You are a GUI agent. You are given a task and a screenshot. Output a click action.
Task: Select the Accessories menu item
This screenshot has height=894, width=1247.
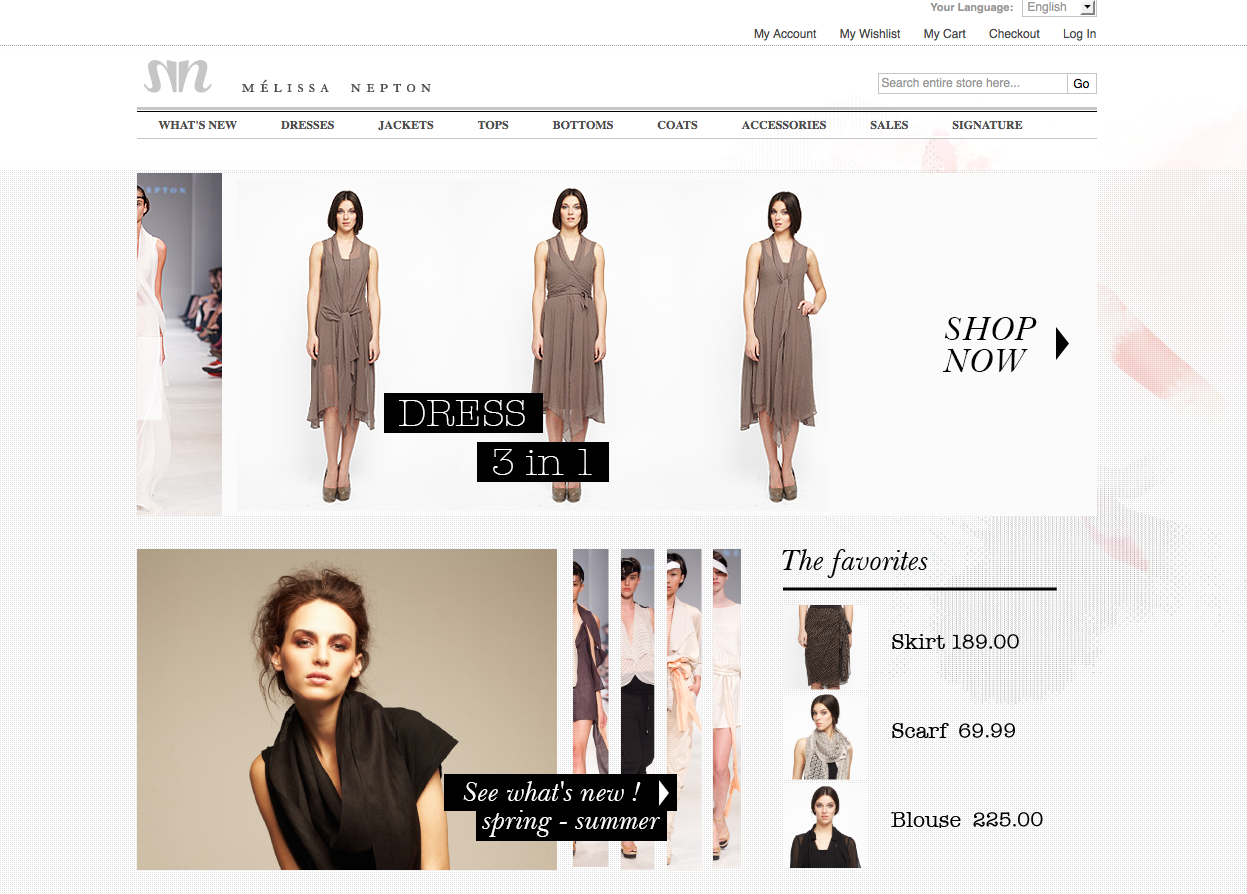(783, 125)
